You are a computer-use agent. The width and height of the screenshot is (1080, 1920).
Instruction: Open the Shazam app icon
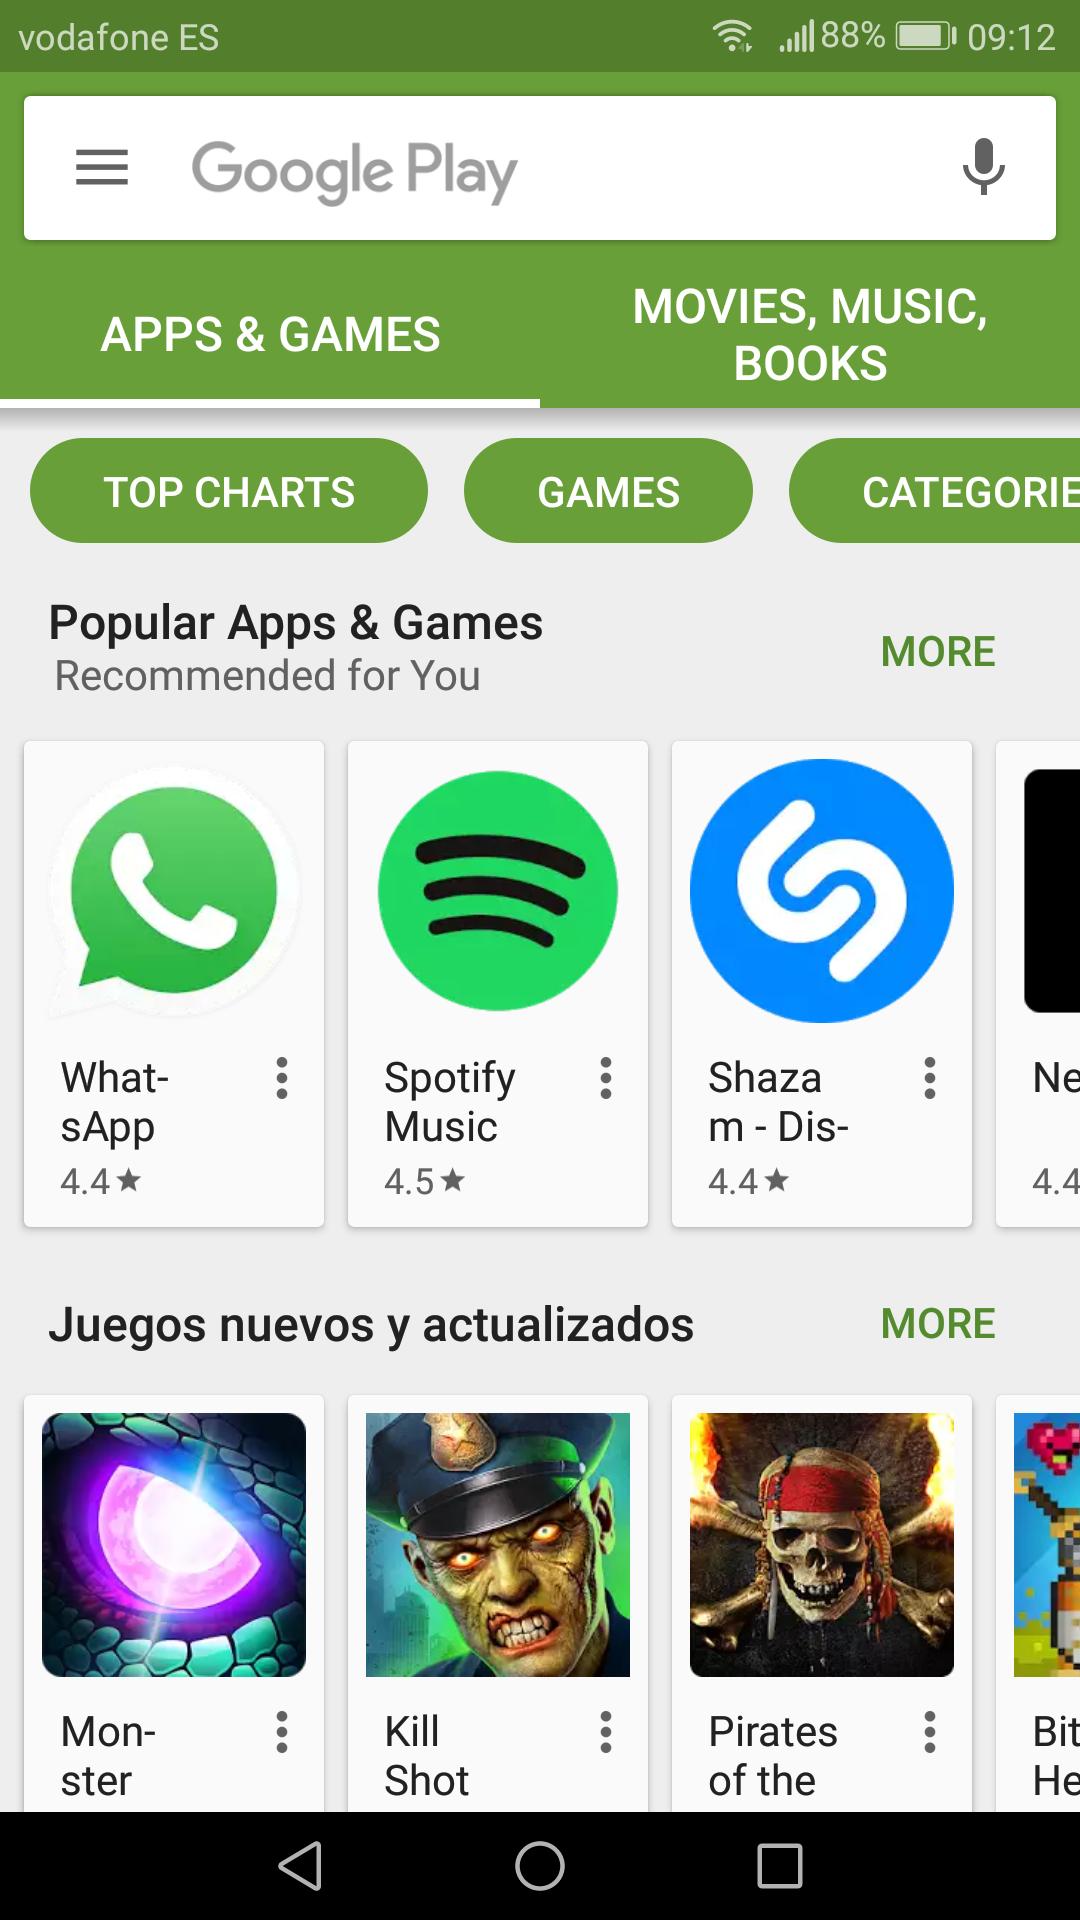click(822, 891)
